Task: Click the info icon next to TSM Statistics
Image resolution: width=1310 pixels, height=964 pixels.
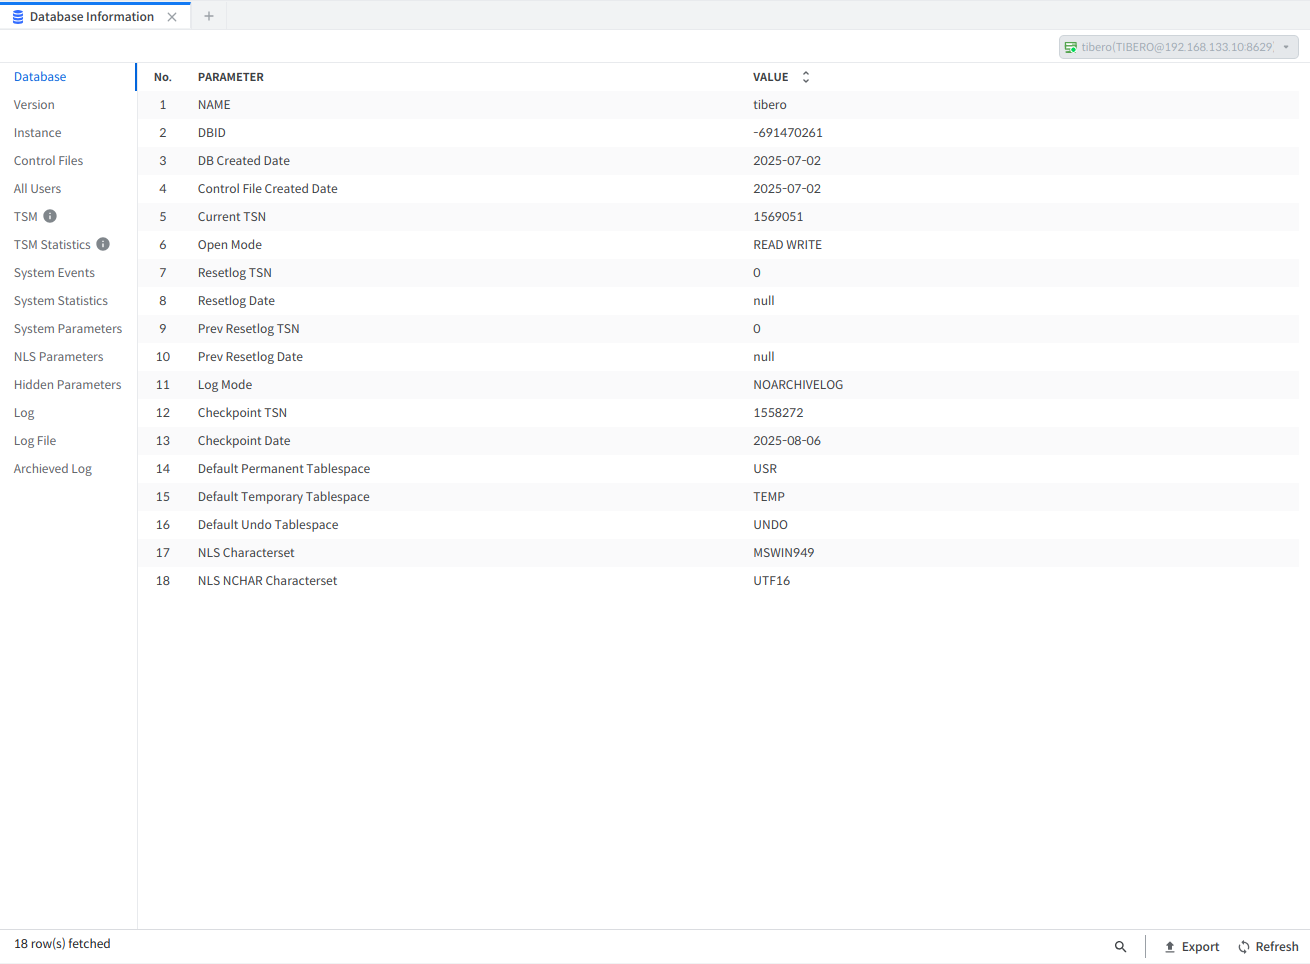Action: tap(103, 244)
